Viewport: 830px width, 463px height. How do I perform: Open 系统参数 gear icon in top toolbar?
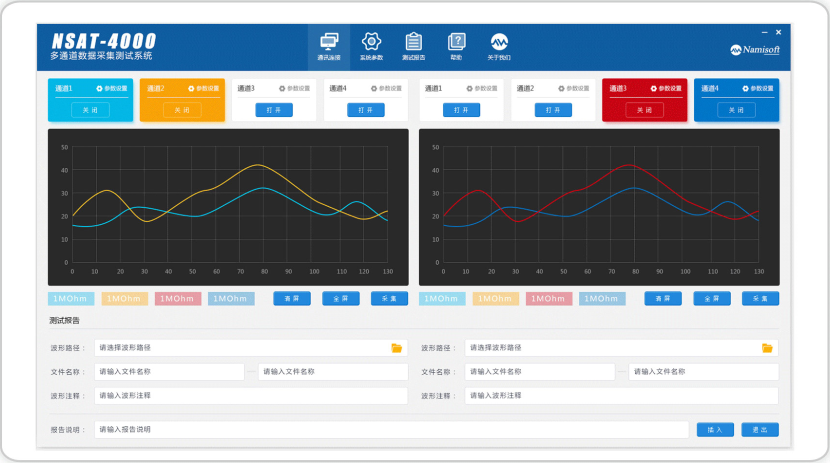pyautogui.click(x=371, y=44)
